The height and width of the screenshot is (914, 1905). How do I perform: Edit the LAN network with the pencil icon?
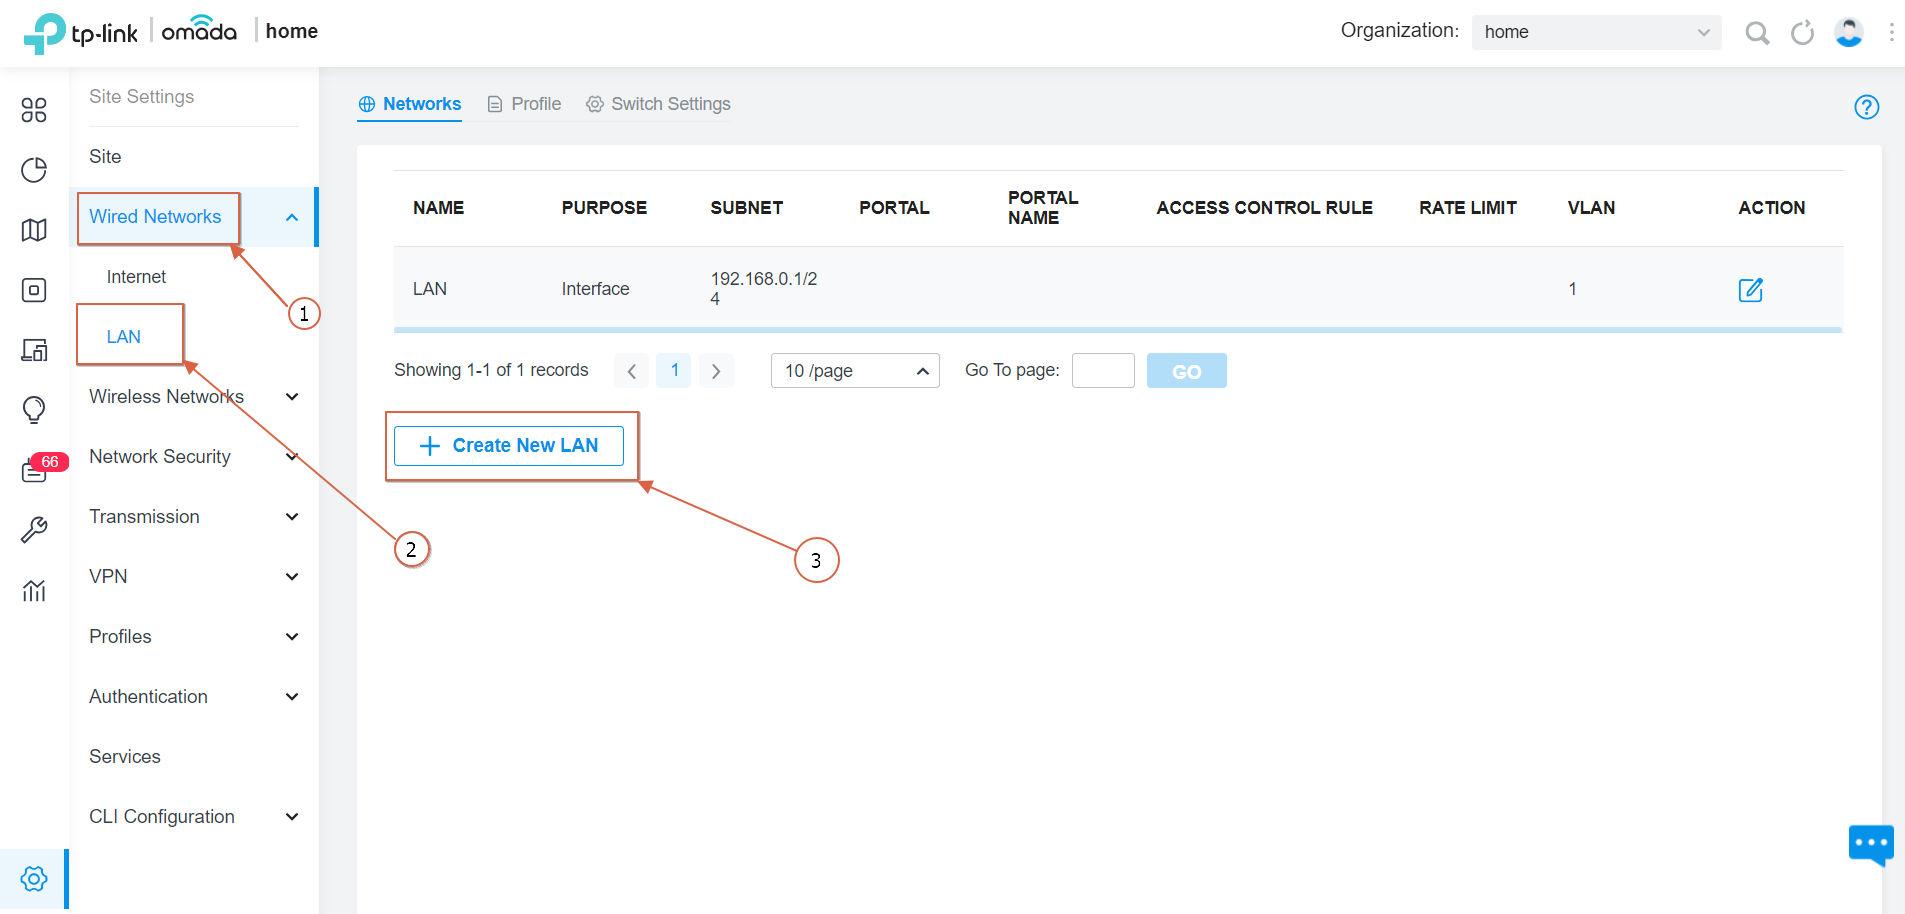point(1751,290)
